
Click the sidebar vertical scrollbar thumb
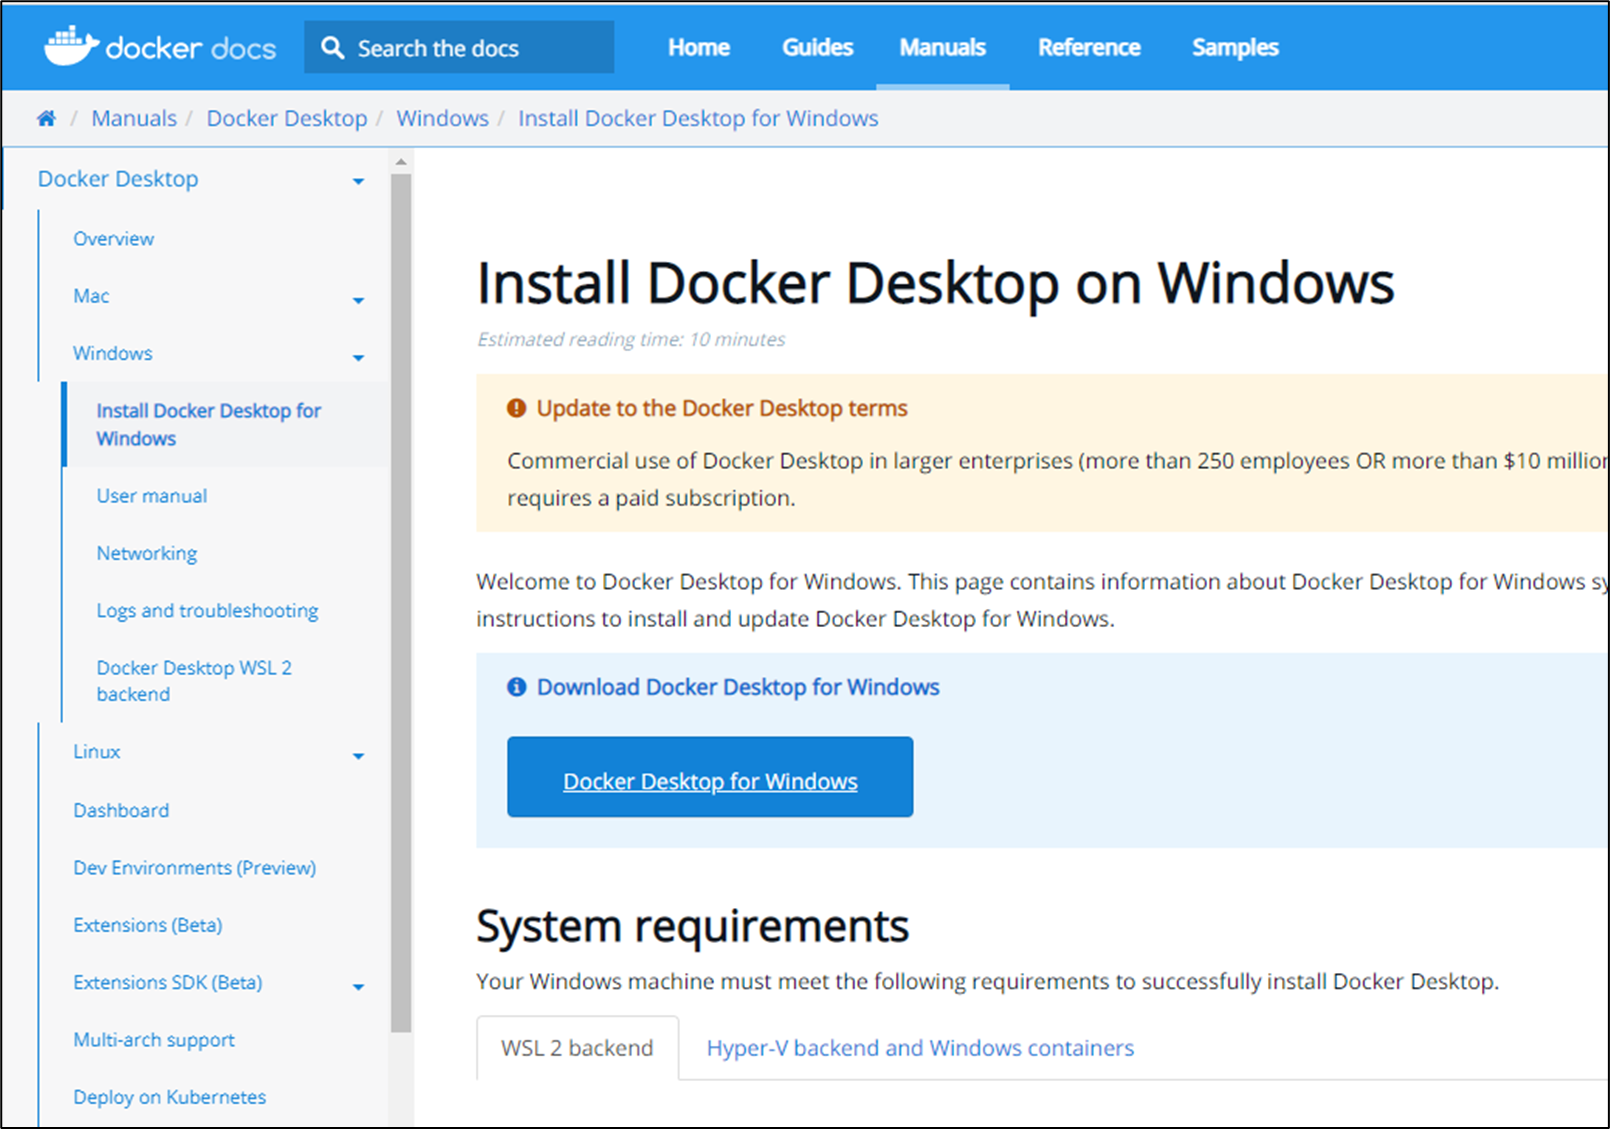coord(401,602)
